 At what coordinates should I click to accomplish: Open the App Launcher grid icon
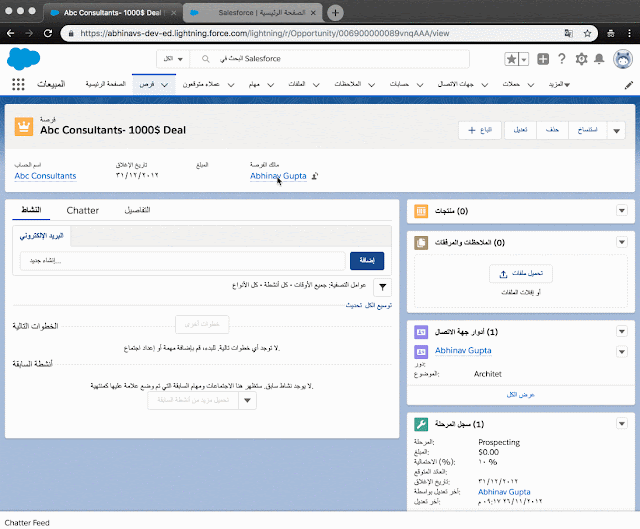18,84
